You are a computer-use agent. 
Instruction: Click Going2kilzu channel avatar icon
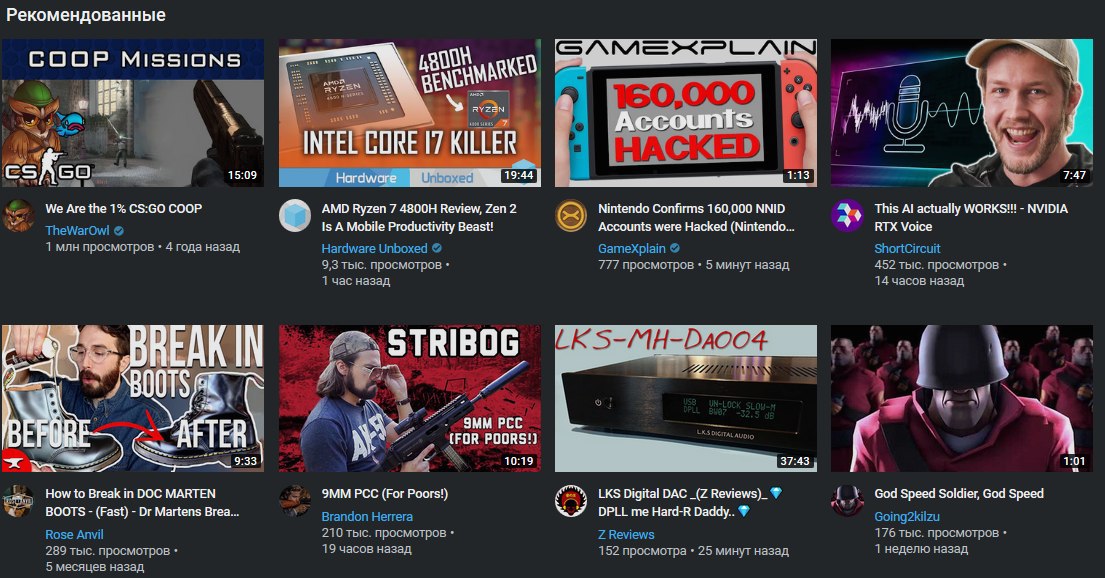[x=847, y=501]
